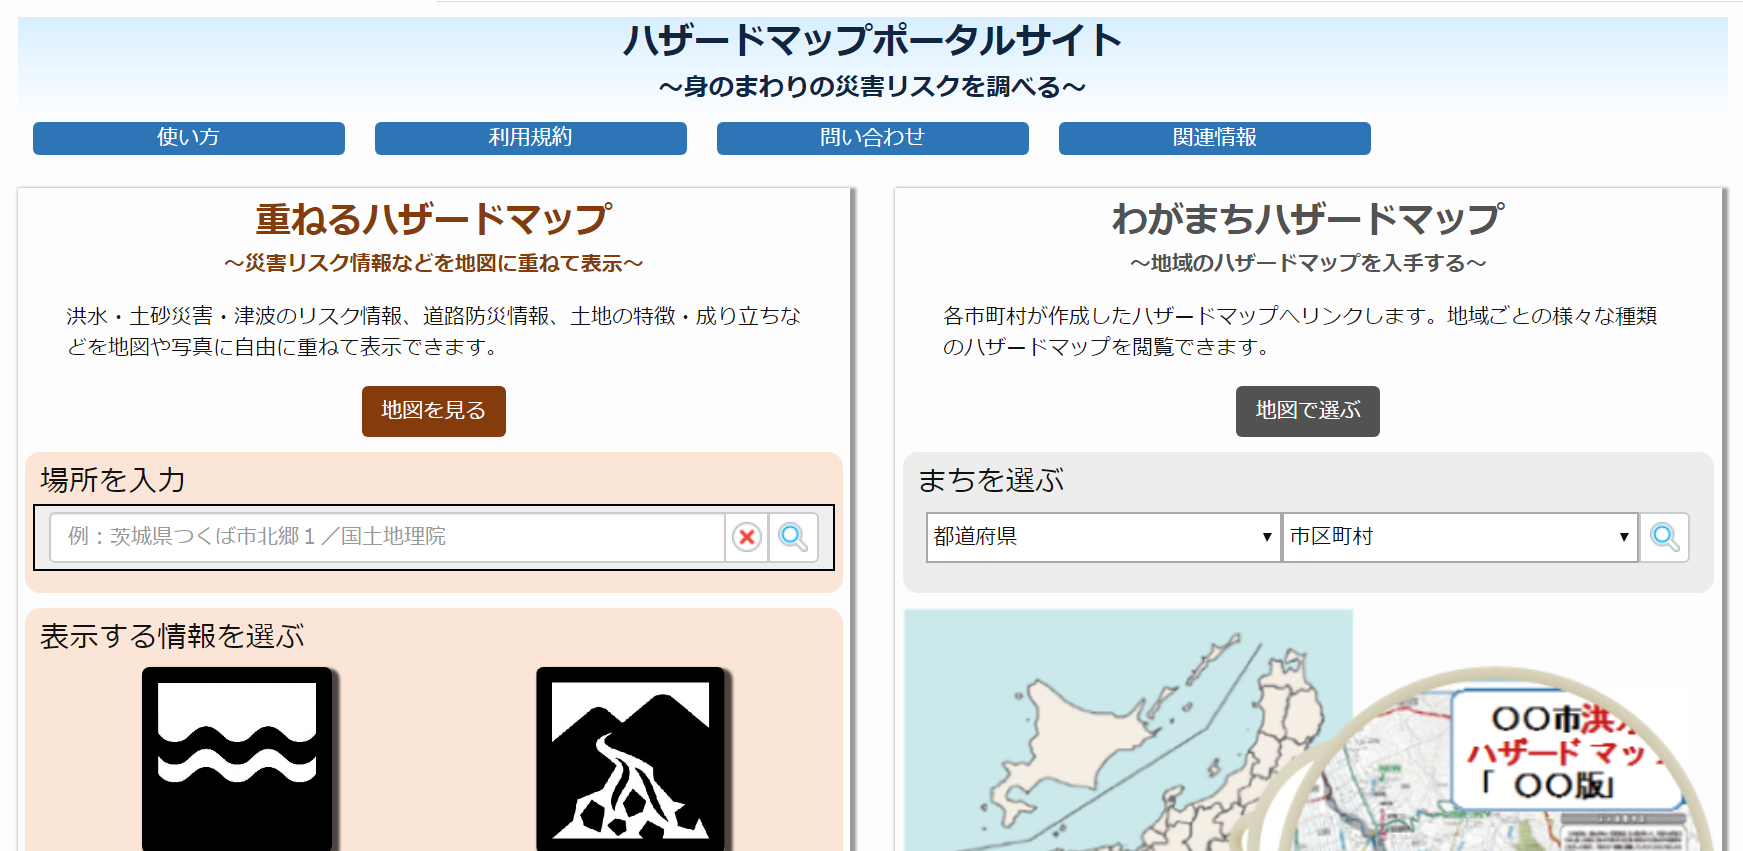Select the flood (洪水) wave icon

point(237,759)
